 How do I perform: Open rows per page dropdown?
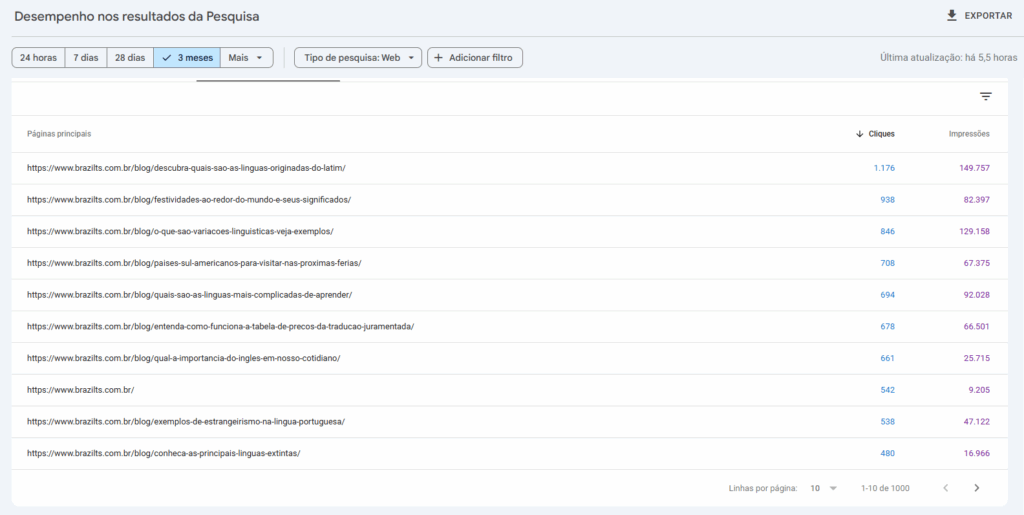(824, 488)
